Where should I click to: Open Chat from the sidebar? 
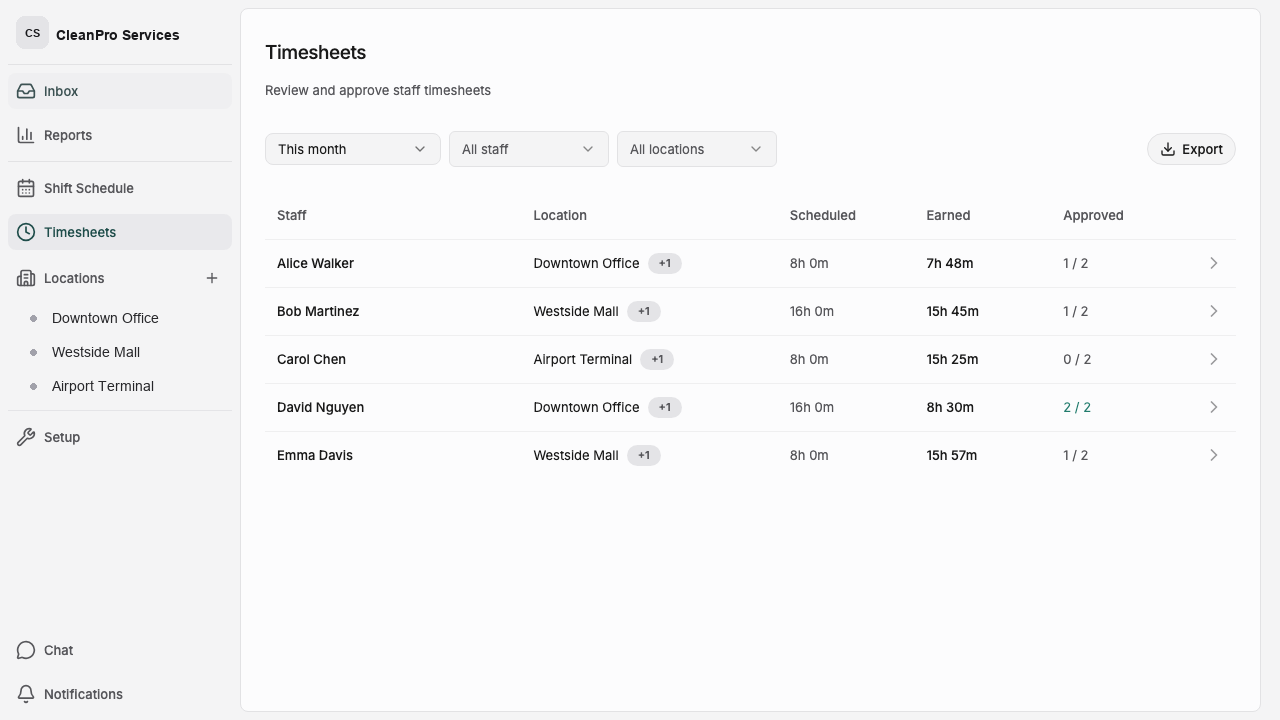click(120, 650)
